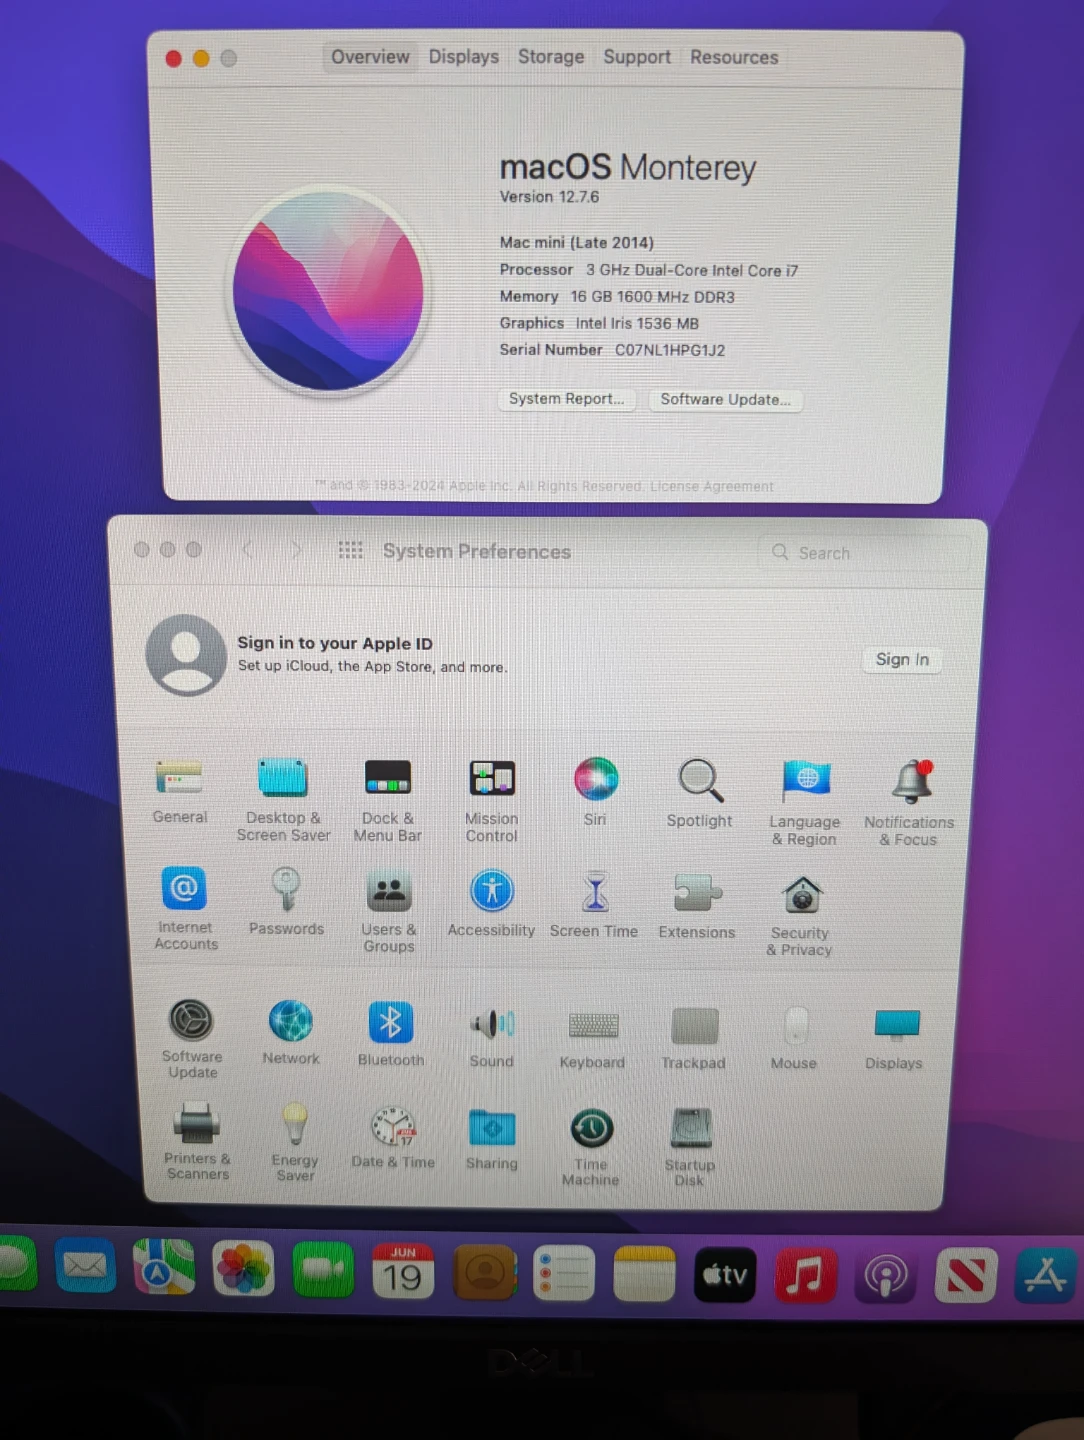Viewport: 1084px width, 1440px height.
Task: Click the Sign In button for Apple ID
Action: tap(902, 660)
